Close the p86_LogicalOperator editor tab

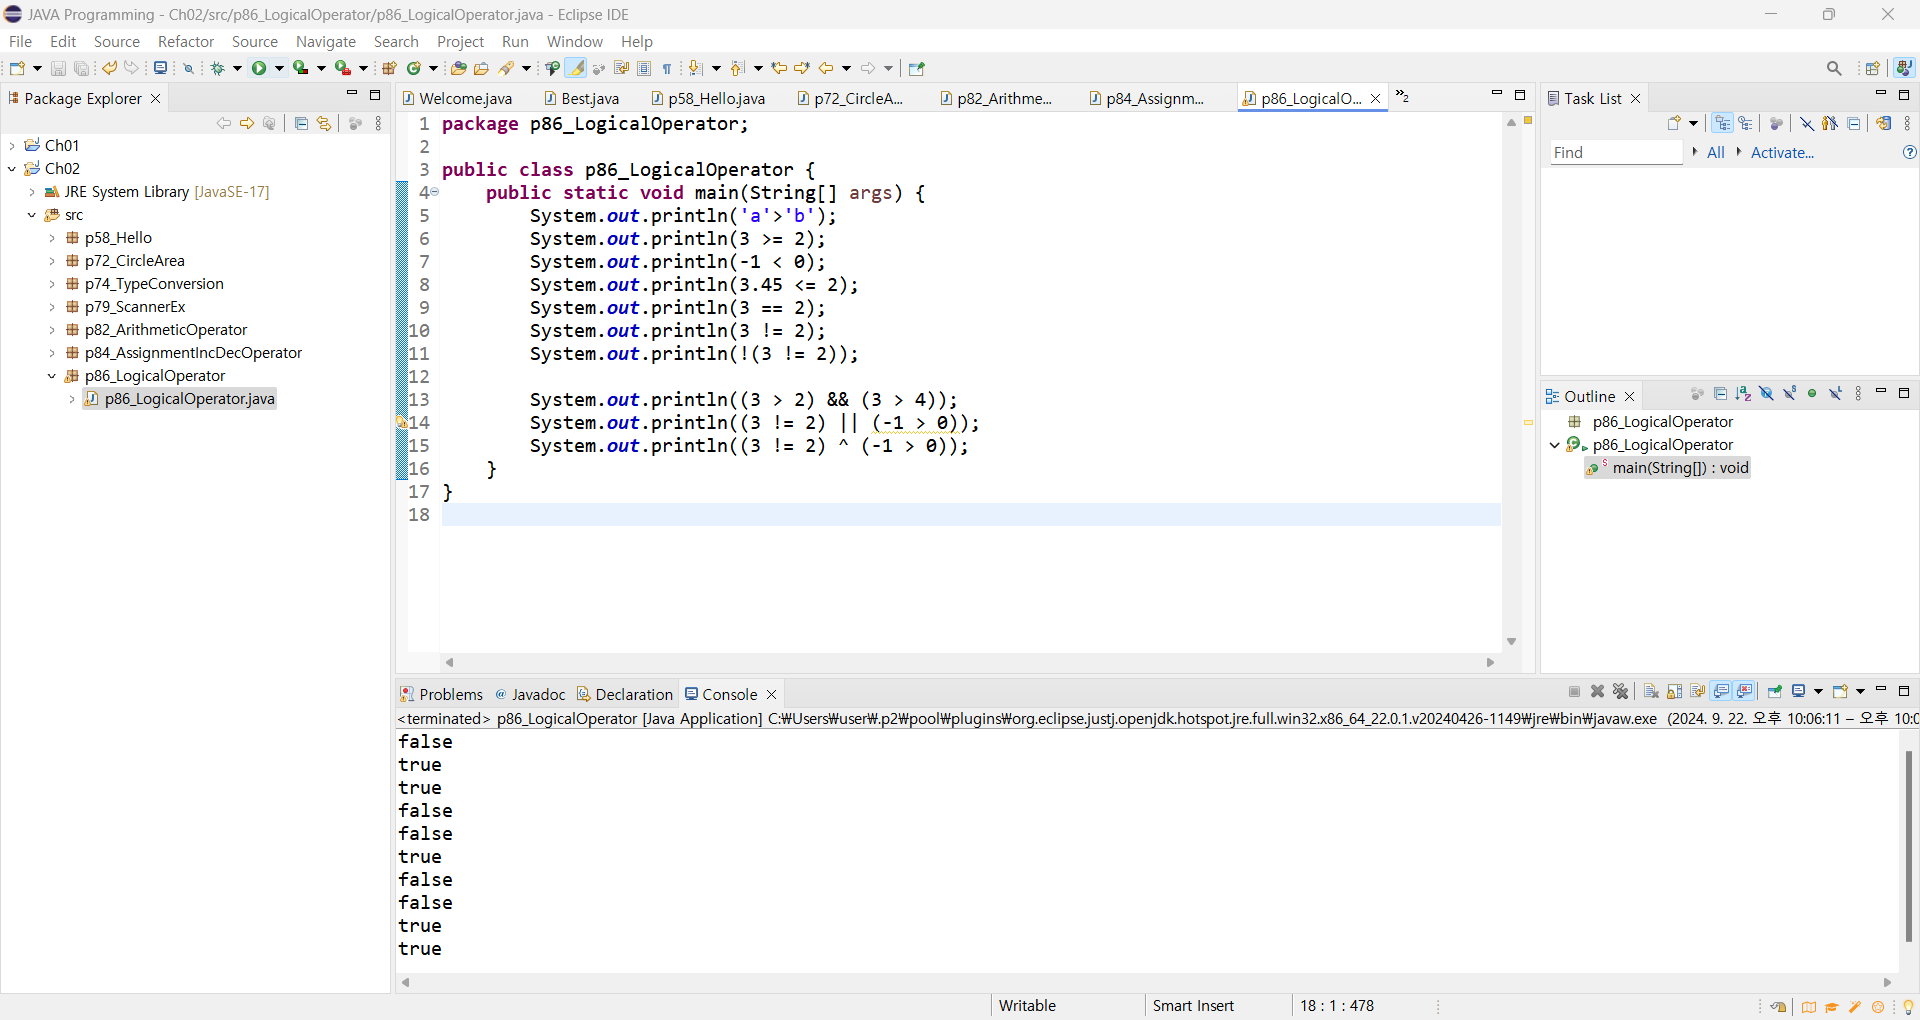pos(1376,98)
